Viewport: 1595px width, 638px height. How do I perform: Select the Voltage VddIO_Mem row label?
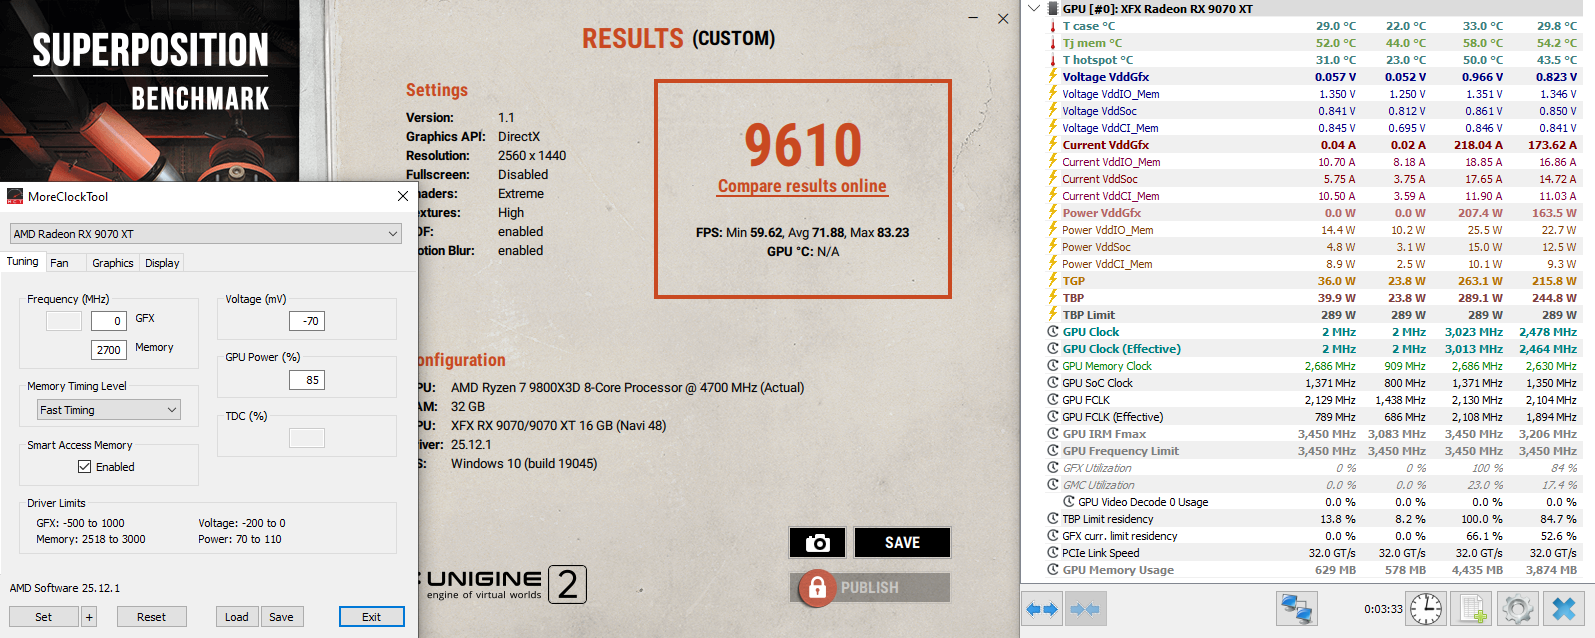click(1110, 94)
